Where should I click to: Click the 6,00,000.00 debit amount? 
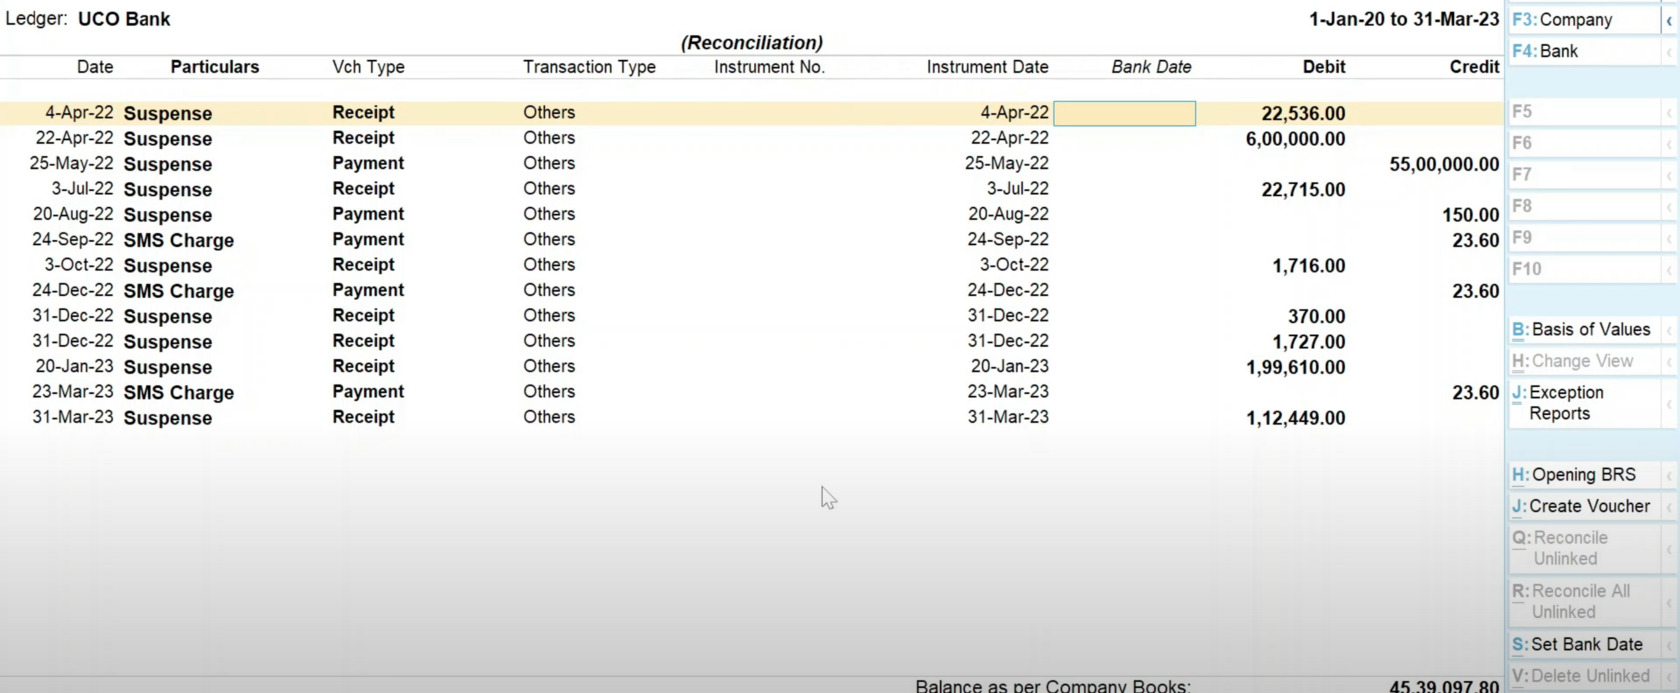pyautogui.click(x=1295, y=139)
